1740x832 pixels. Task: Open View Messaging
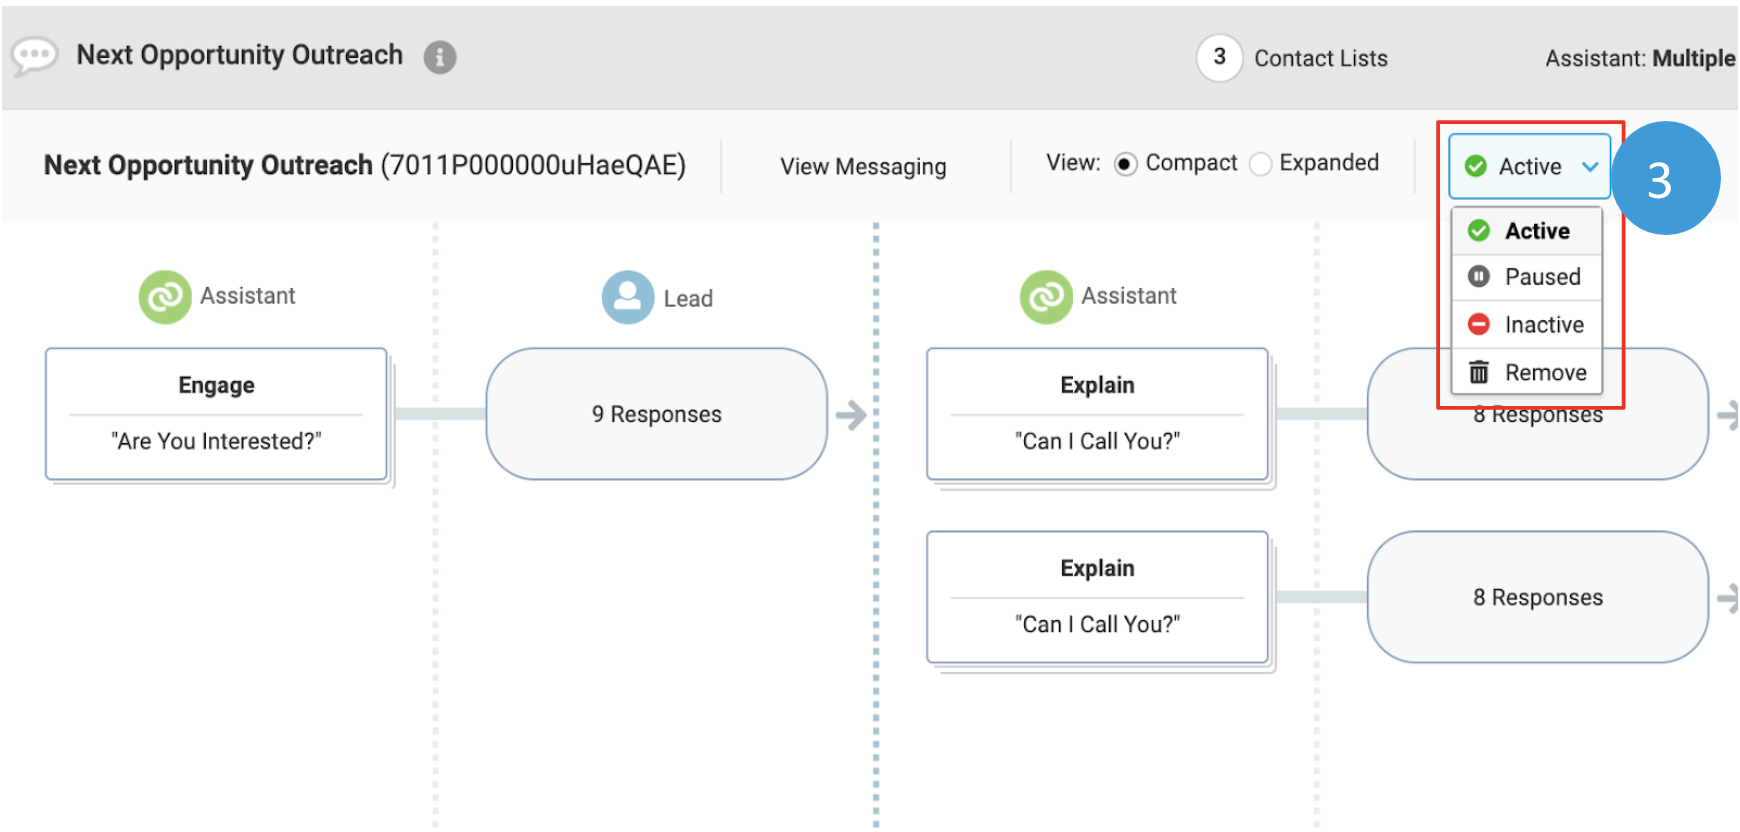click(x=863, y=166)
